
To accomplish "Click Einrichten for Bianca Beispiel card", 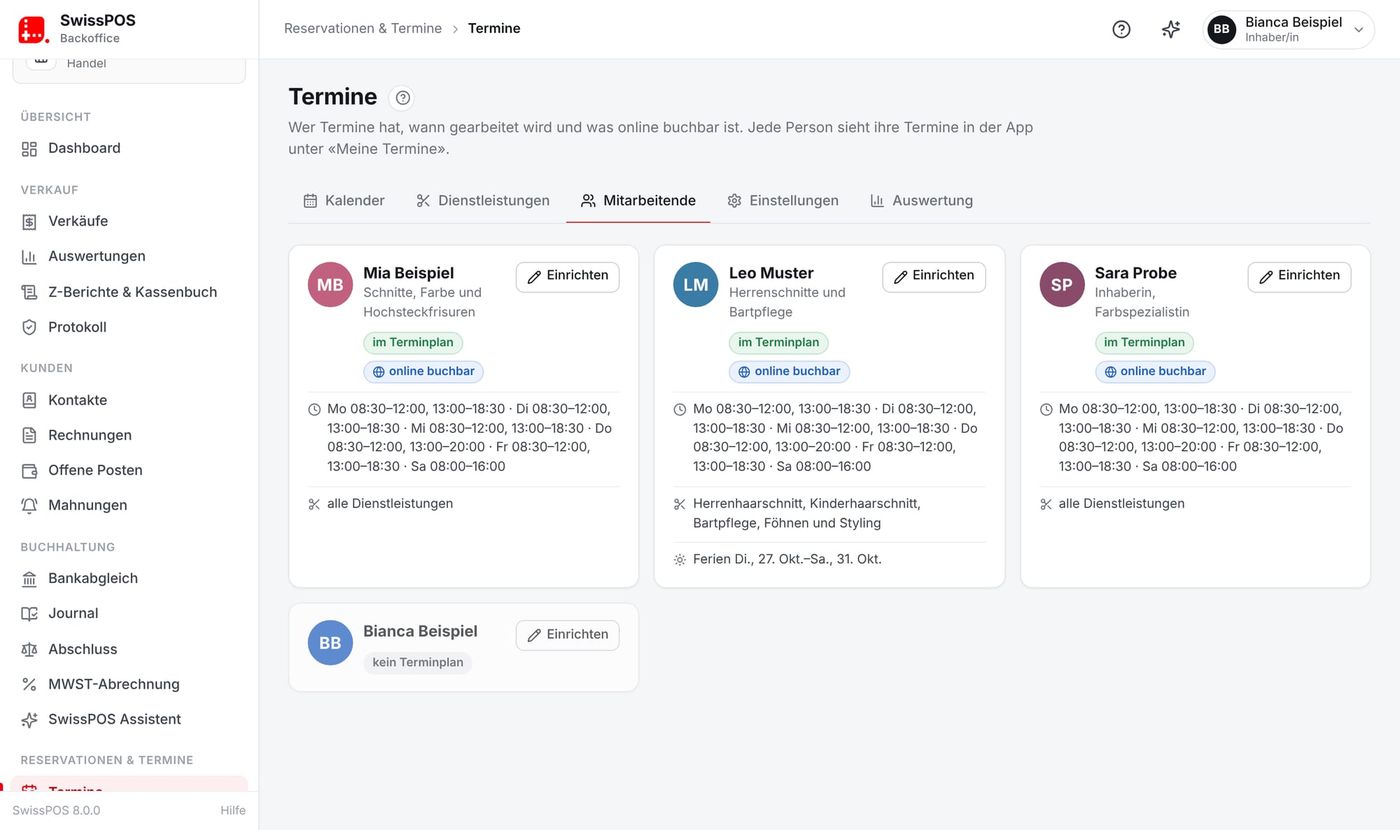I will [x=568, y=635].
